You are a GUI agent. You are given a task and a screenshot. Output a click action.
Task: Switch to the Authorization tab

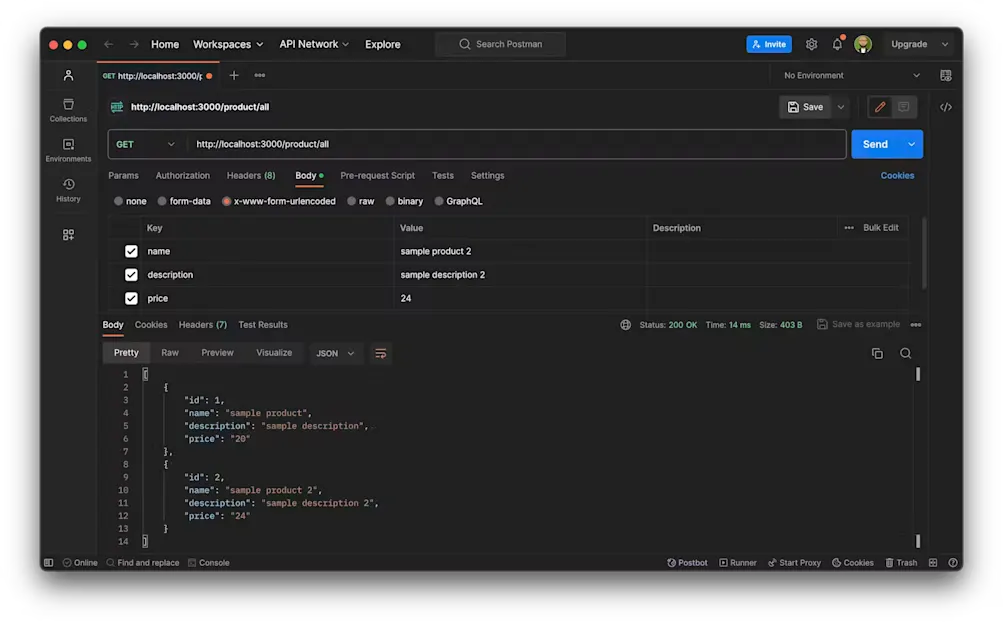[182, 175]
